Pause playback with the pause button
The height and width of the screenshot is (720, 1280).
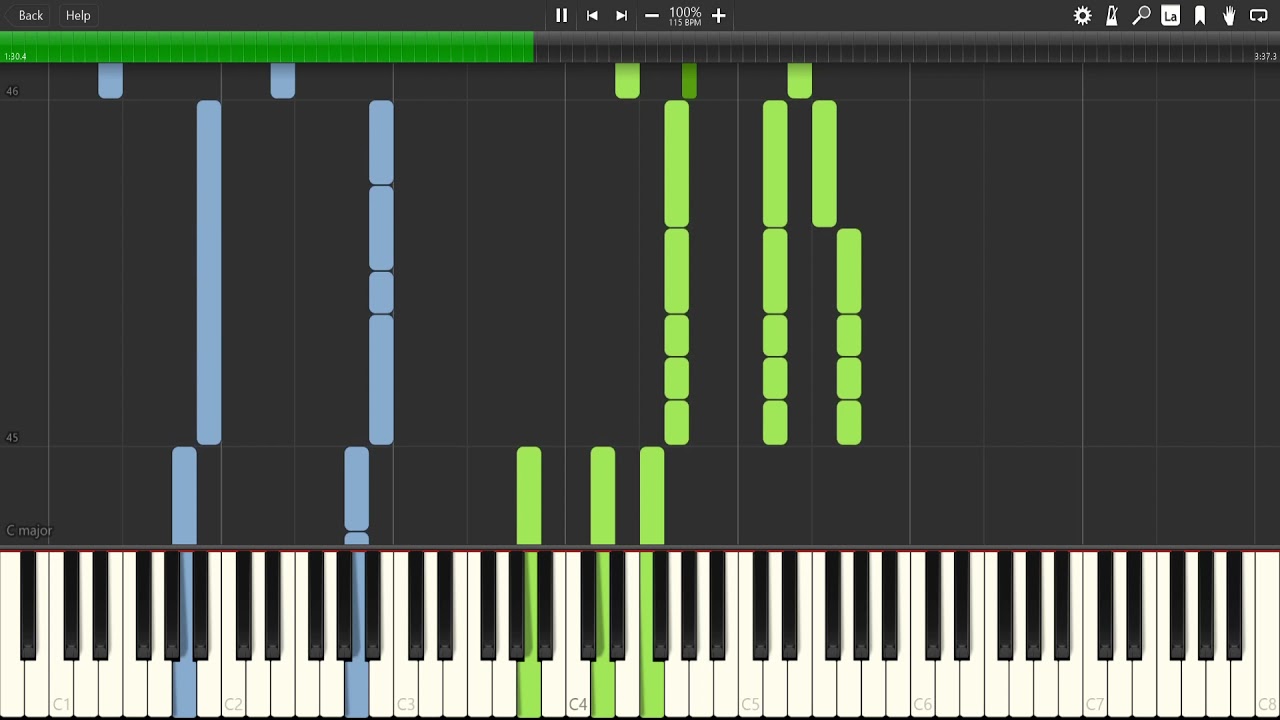pos(561,15)
